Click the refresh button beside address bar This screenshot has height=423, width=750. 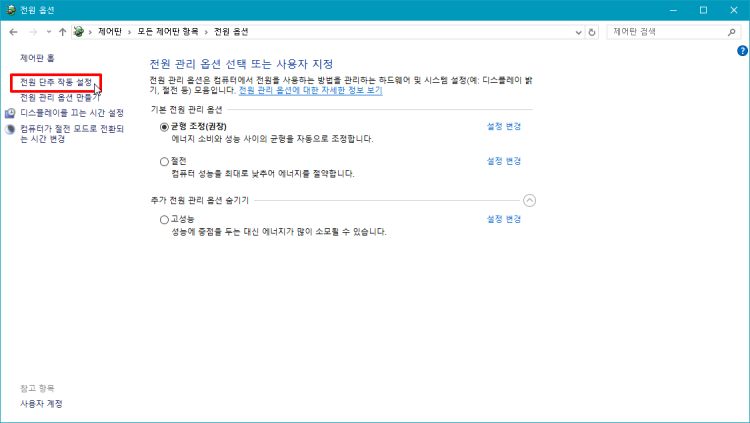[x=593, y=32]
